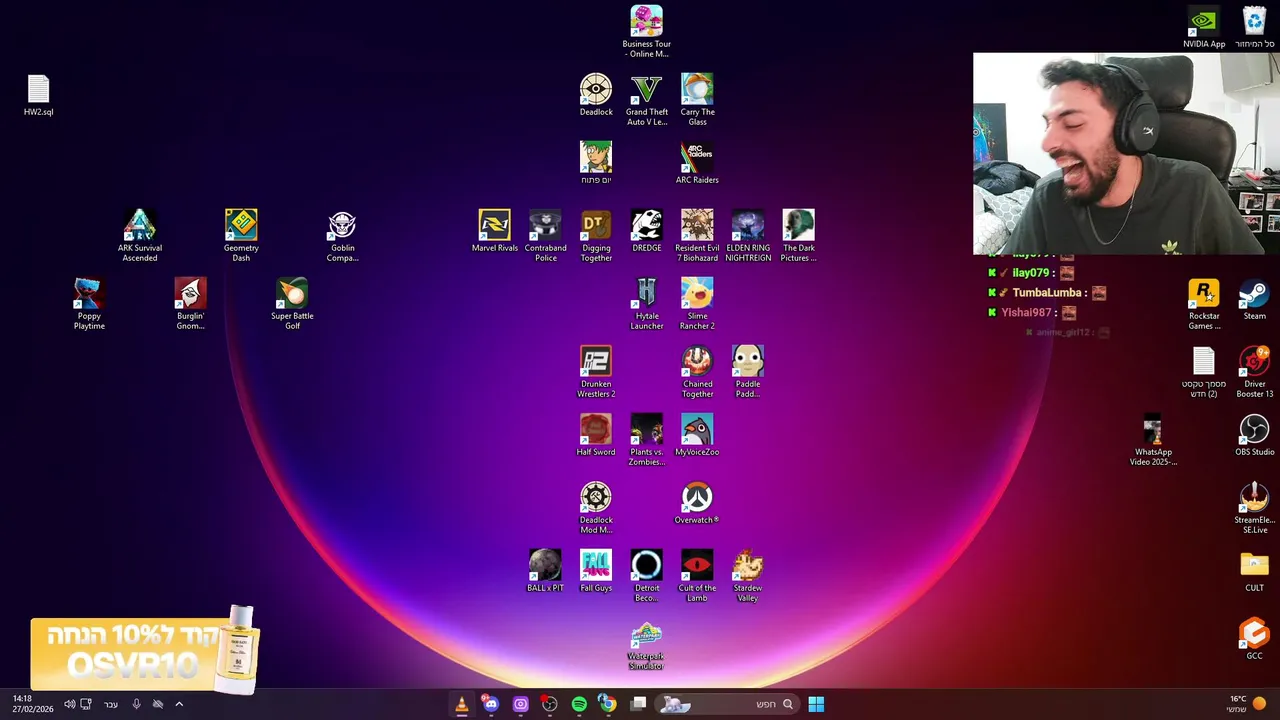
Task: Select the DREDGE desktop icon
Action: tap(647, 231)
